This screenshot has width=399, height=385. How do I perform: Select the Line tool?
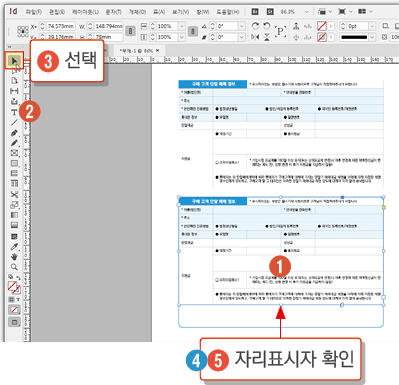(14, 122)
